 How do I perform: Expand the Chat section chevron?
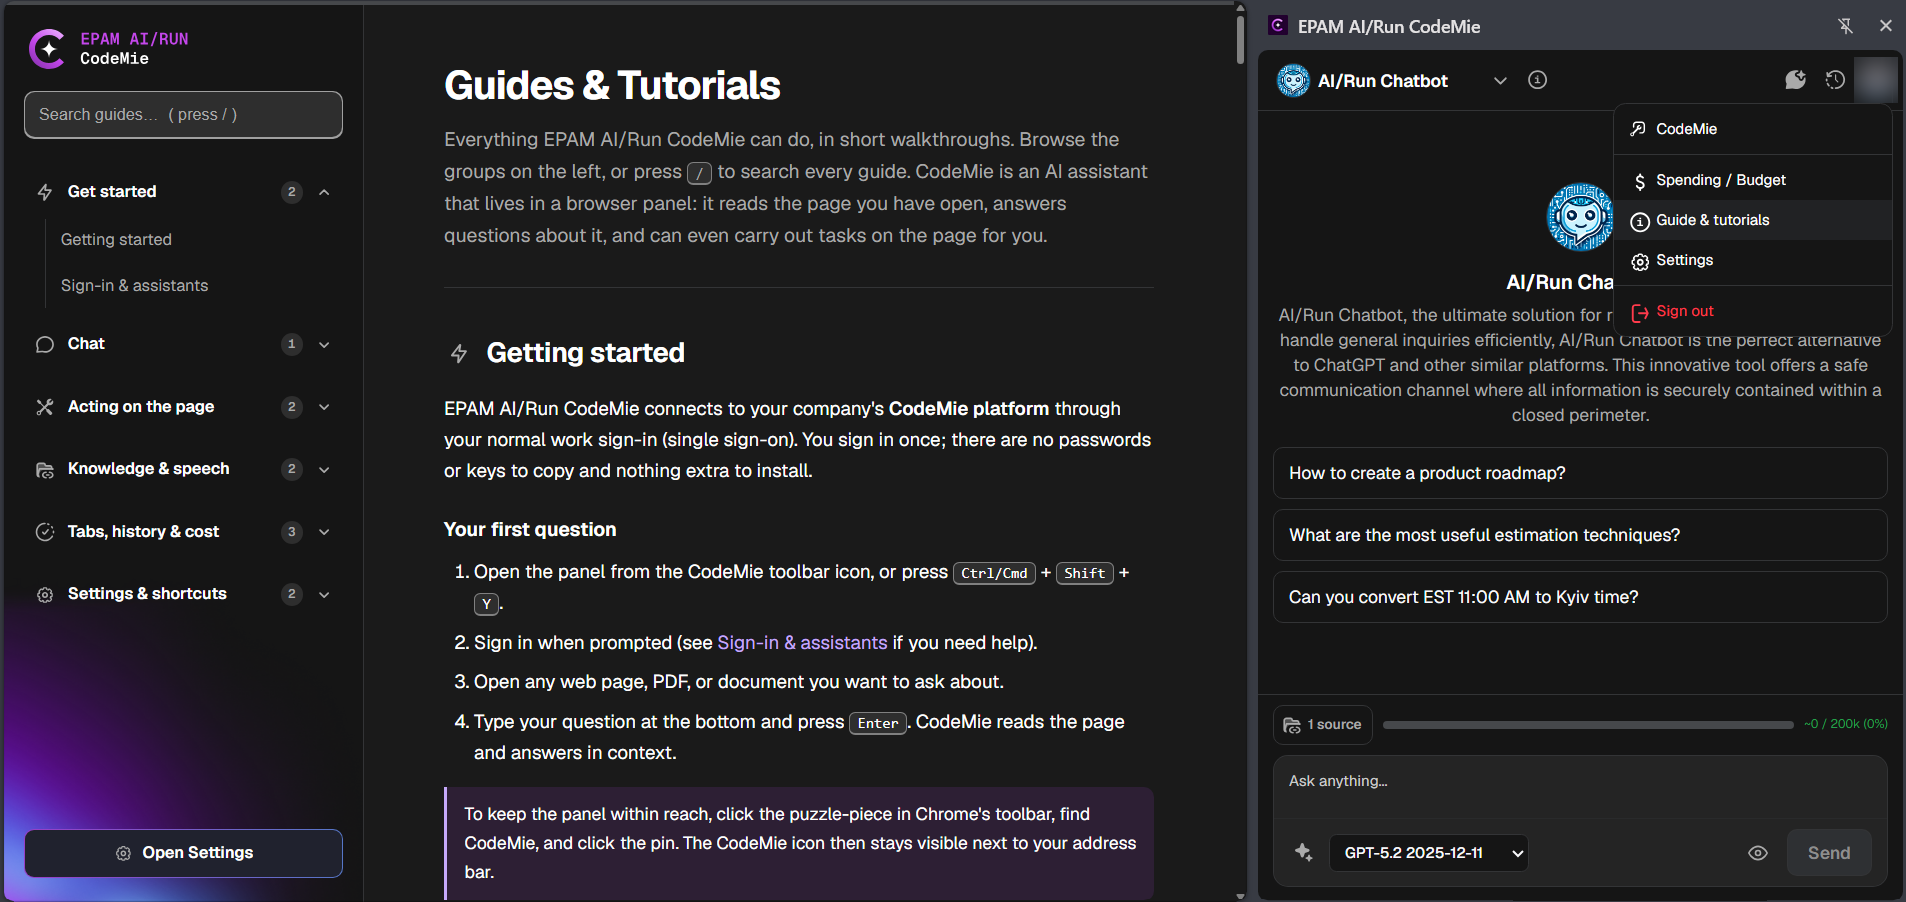[324, 344]
